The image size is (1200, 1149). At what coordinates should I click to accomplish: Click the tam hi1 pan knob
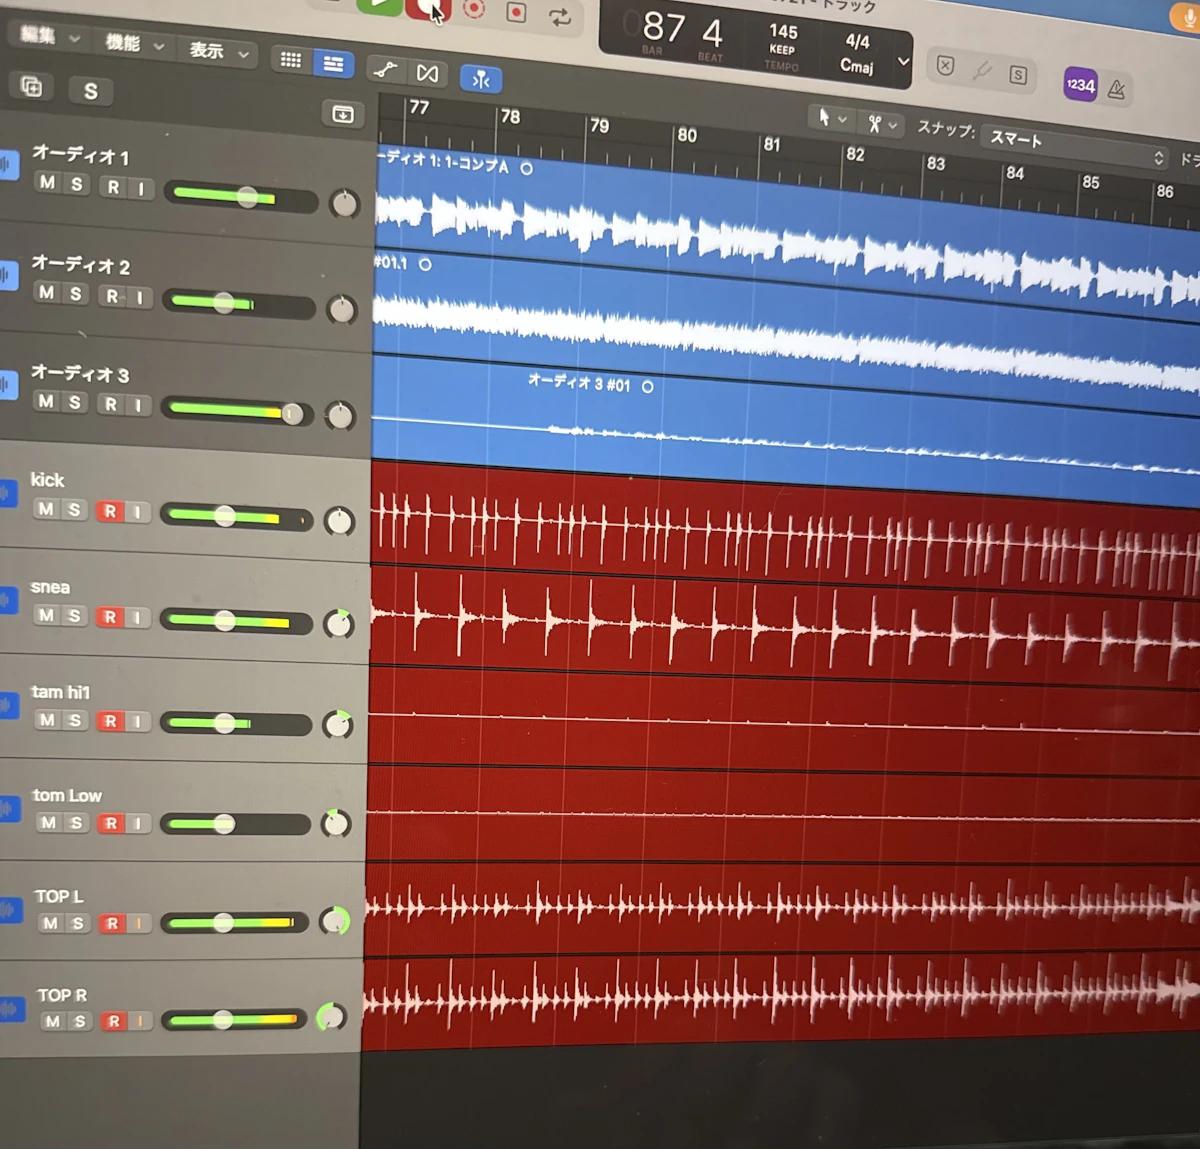tap(338, 724)
